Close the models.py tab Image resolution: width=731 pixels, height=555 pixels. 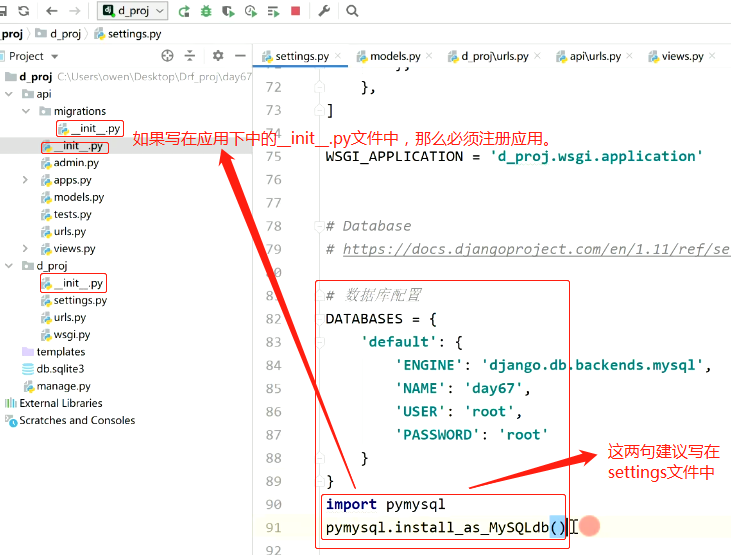[429, 56]
